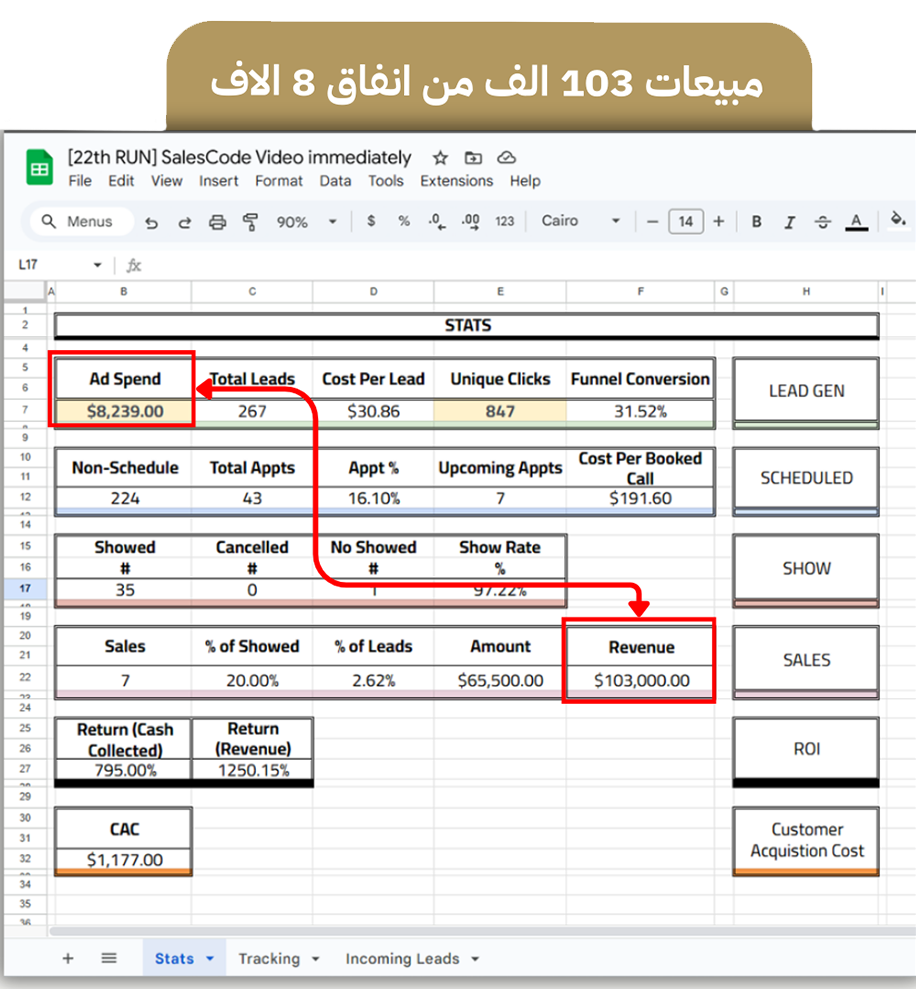This screenshot has height=989, width=916.
Task: Click the font size 14 field
Action: point(685,222)
